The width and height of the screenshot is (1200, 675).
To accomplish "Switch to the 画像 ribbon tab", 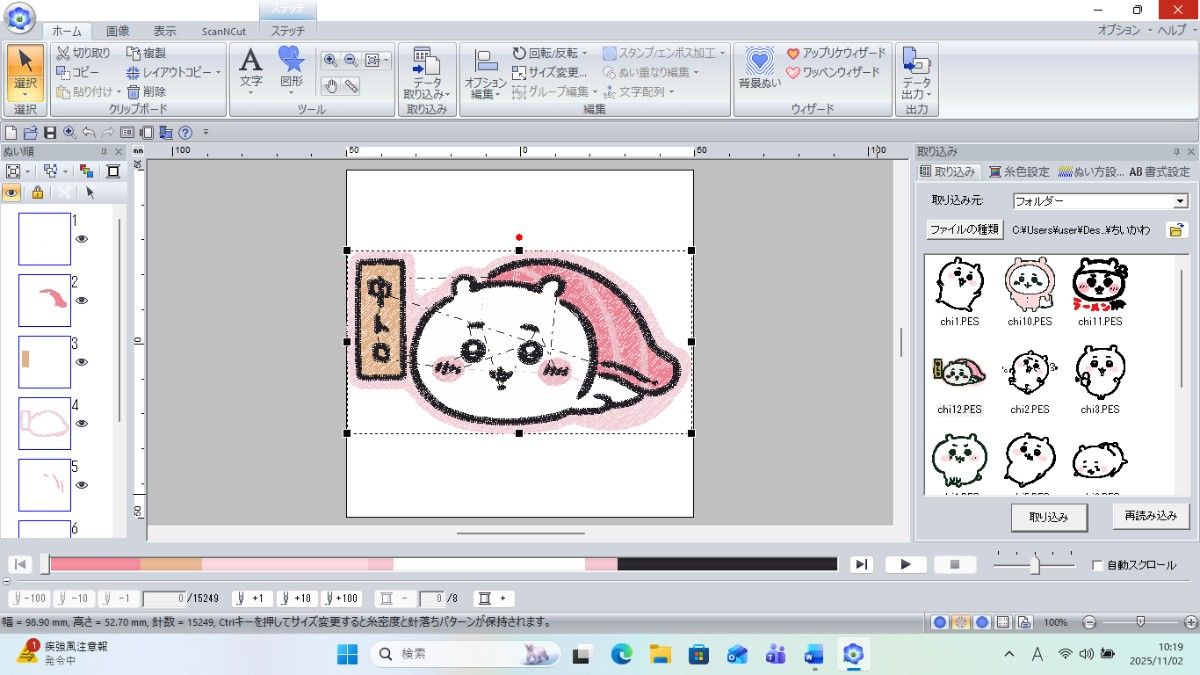I will [118, 30].
